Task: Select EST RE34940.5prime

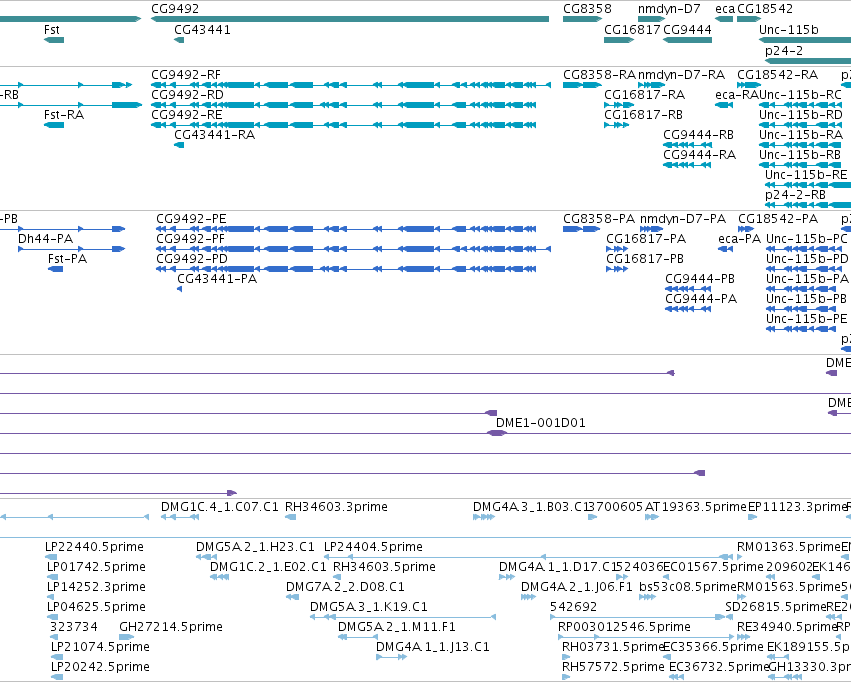Action: tap(787, 627)
